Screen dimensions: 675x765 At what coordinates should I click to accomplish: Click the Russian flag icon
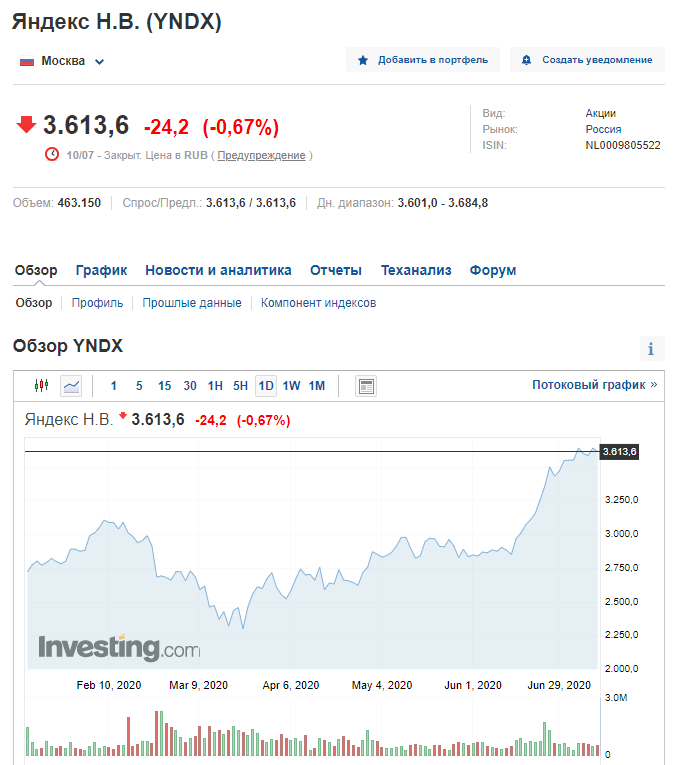coord(27,61)
